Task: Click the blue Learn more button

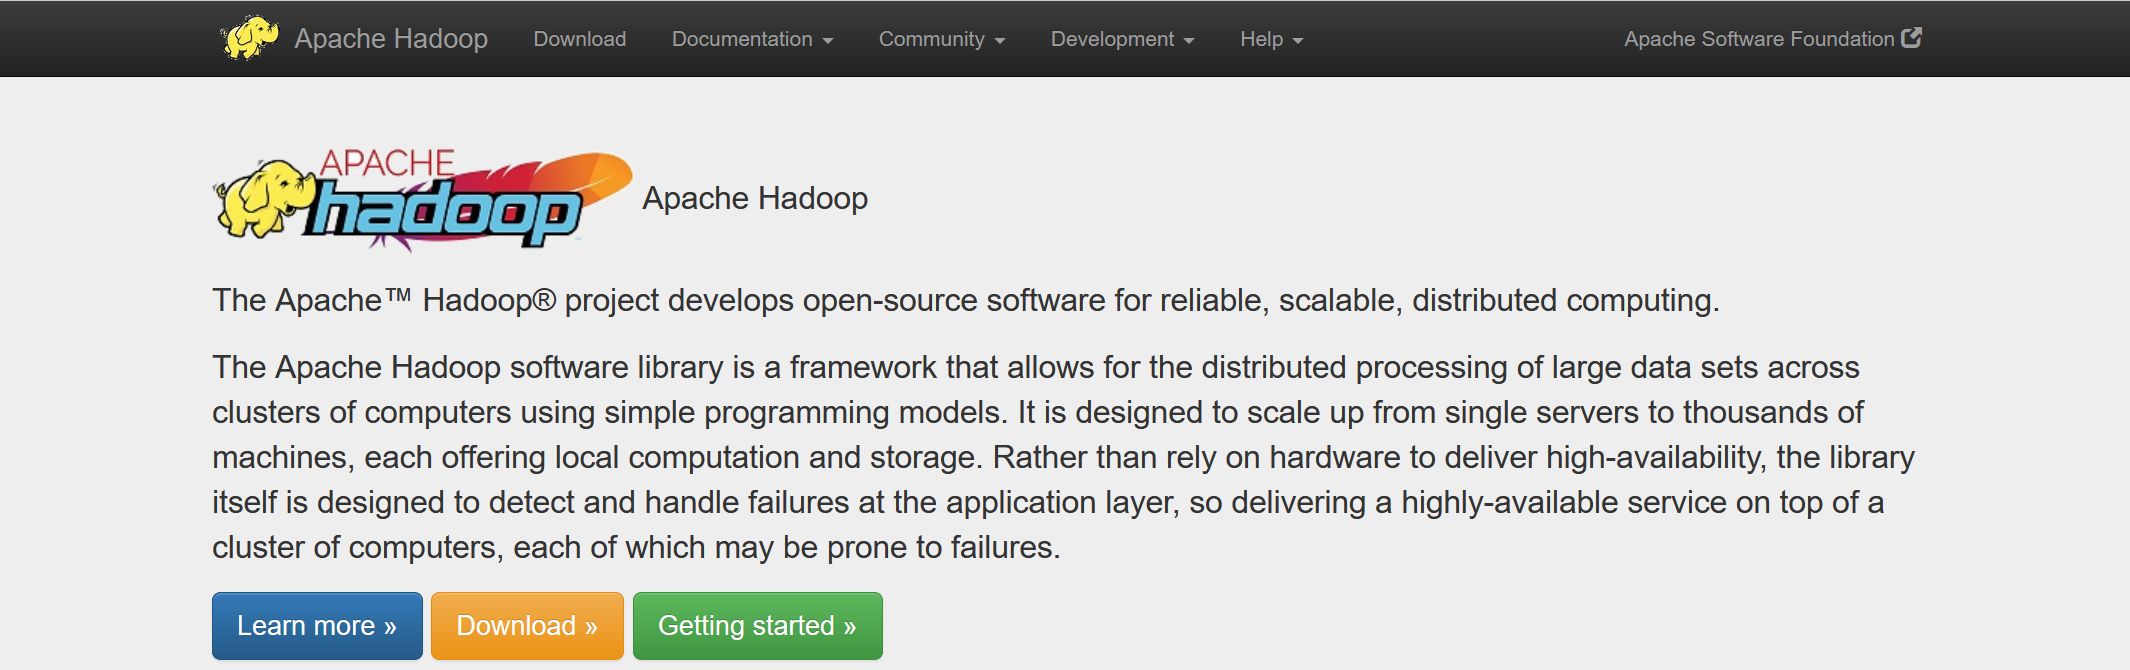Action: tap(317, 626)
